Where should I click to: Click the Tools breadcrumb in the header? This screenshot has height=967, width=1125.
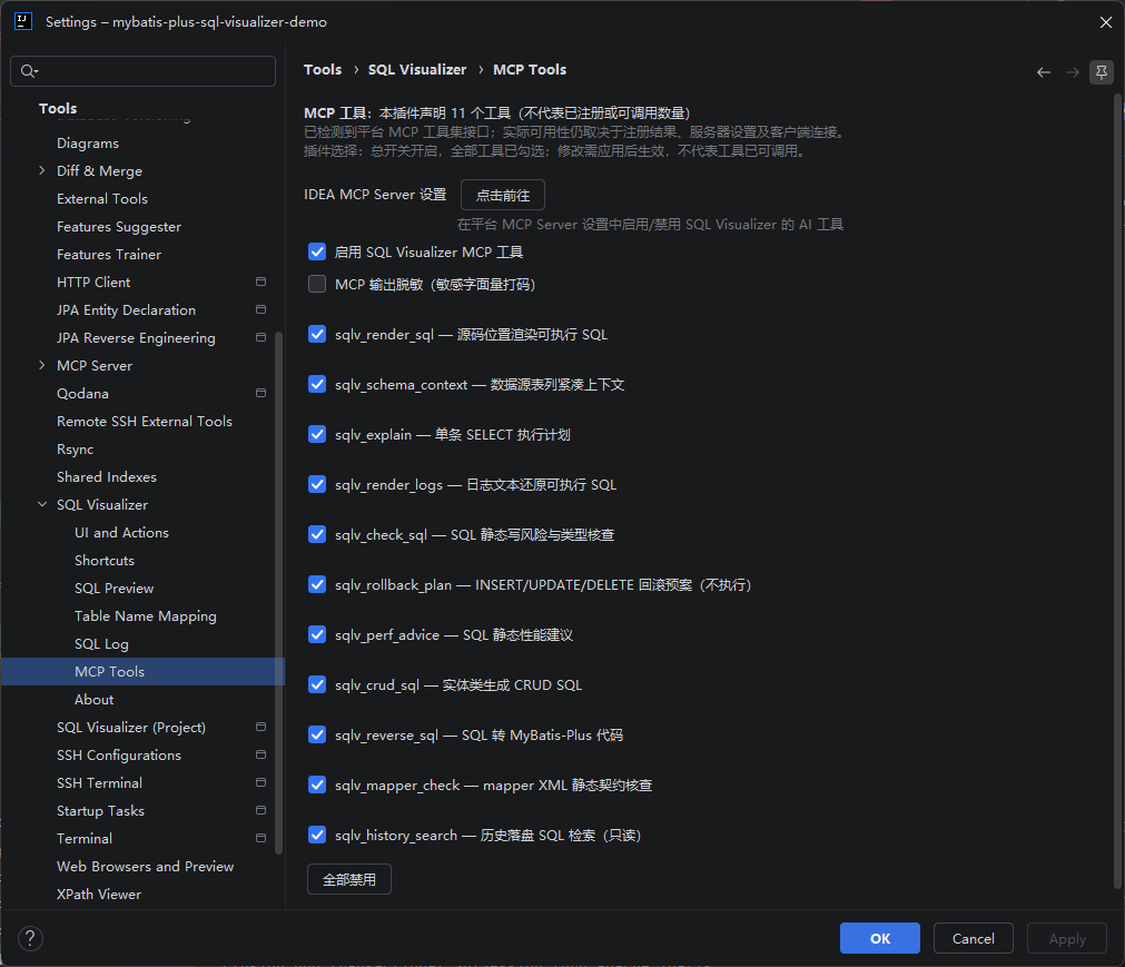[323, 70]
